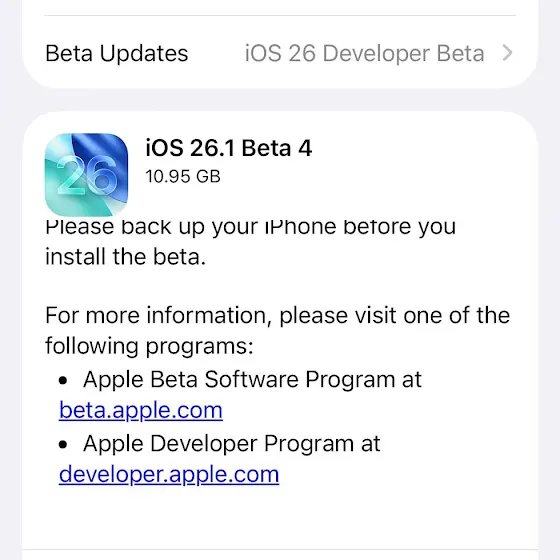The height and width of the screenshot is (560, 560).
Task: Tap the Apple Beta Software Program text
Action: (252, 379)
